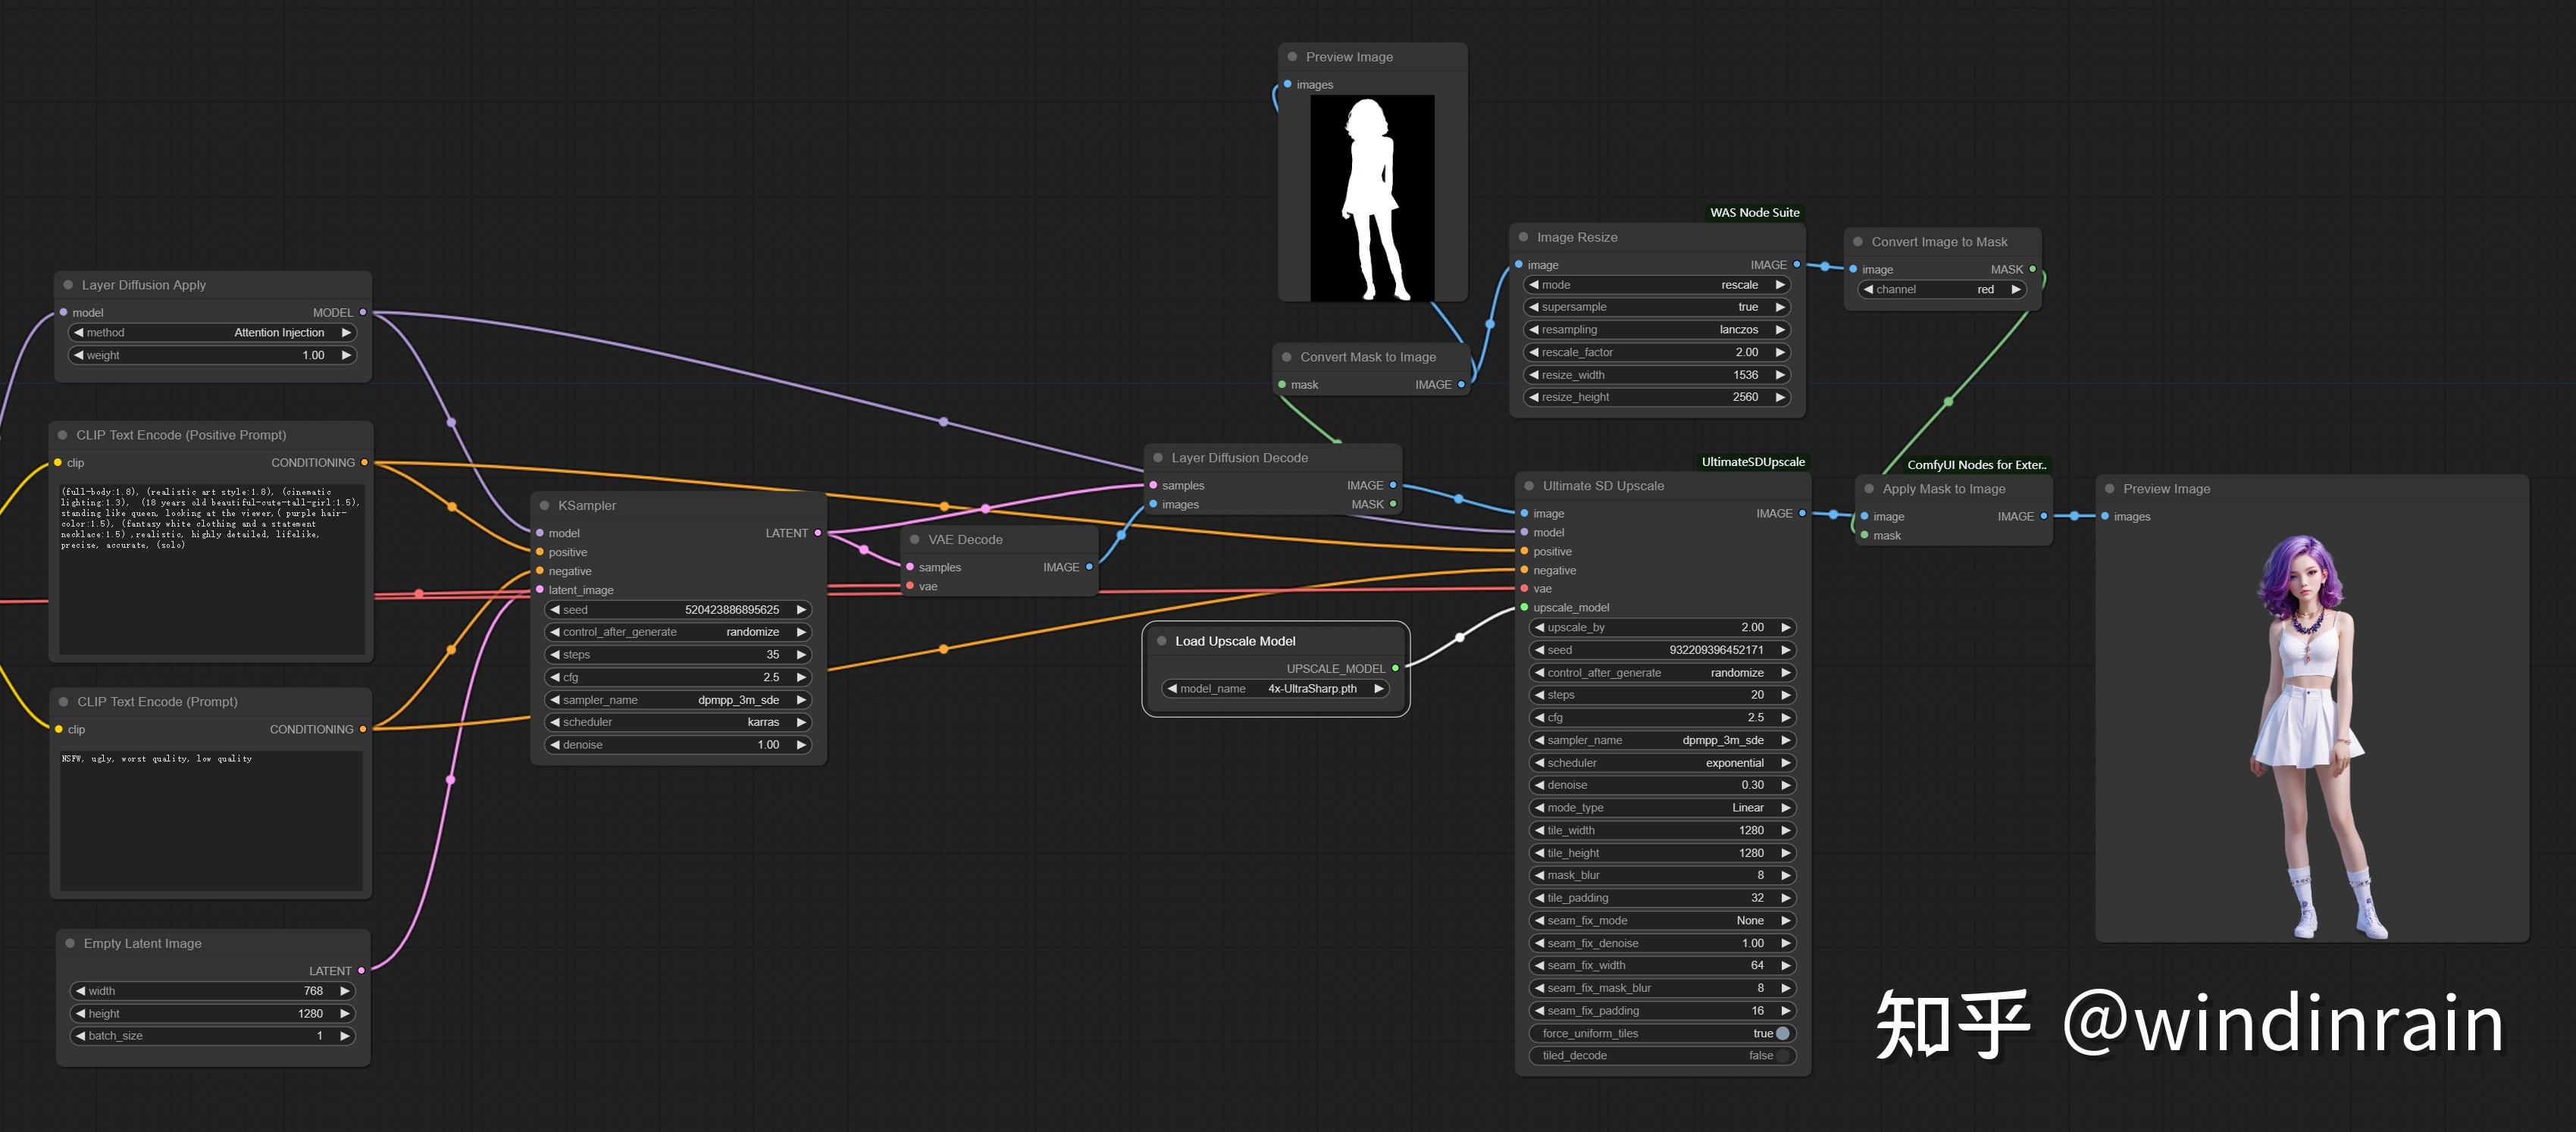Click the Convert Image to Mask MASK output socket
The width and height of the screenshot is (2576, 1132).
click(x=2032, y=269)
